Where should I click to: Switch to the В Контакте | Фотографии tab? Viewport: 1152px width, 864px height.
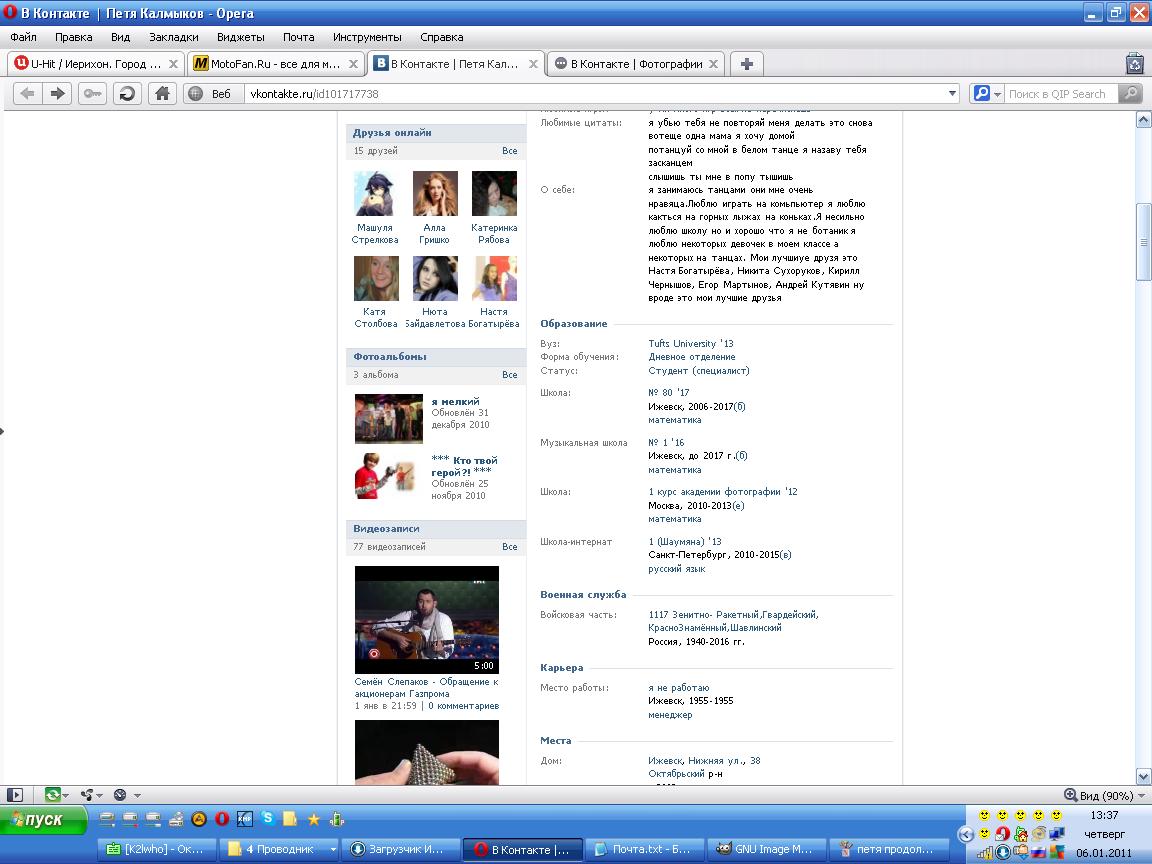click(x=636, y=64)
